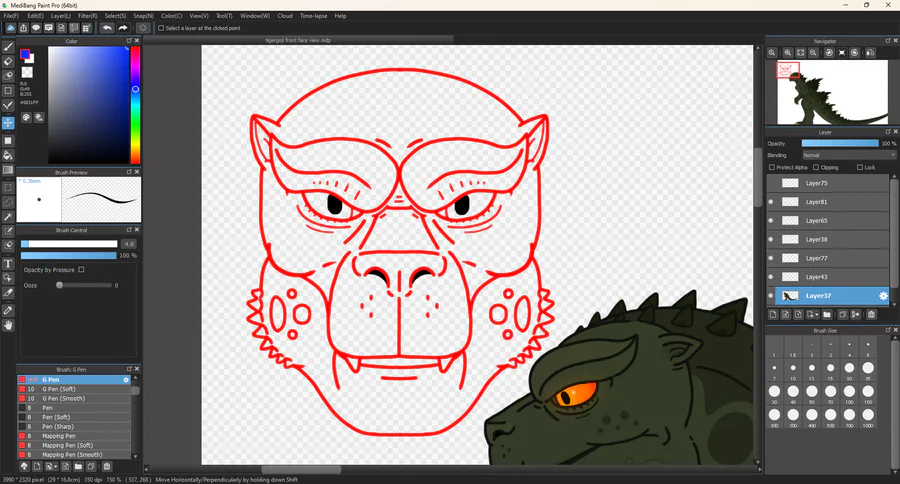
Task: Click the brush size value field 4.9
Action: 129,243
